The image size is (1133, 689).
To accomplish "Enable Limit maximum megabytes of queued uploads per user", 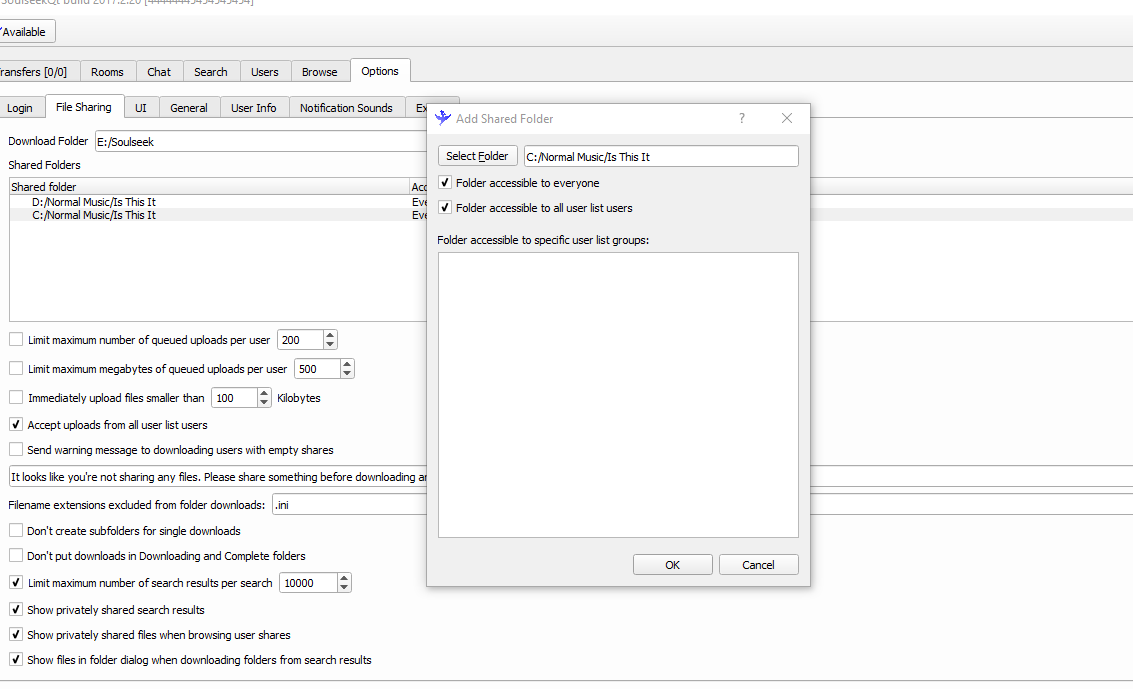I will (x=16, y=368).
